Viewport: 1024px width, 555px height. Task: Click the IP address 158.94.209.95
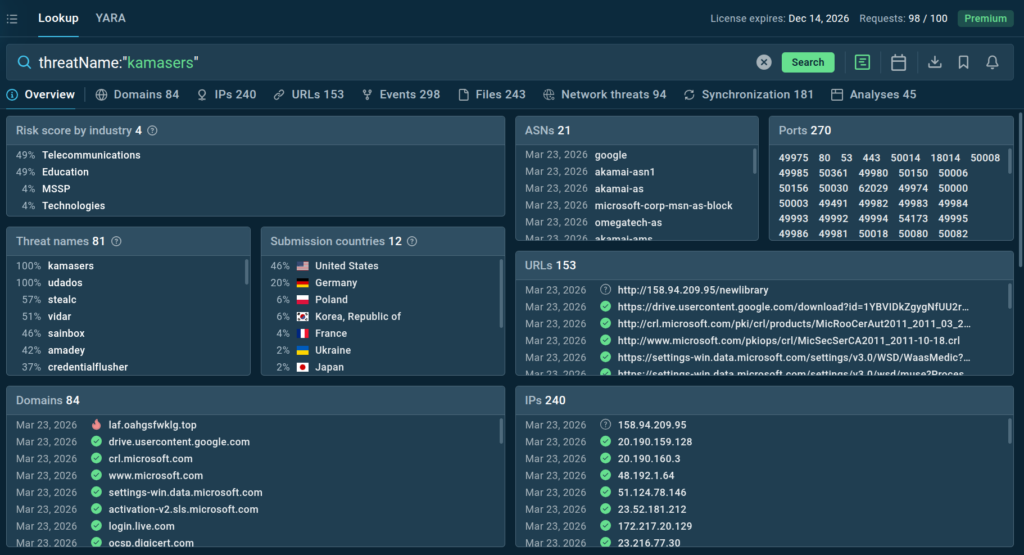[x=651, y=425]
